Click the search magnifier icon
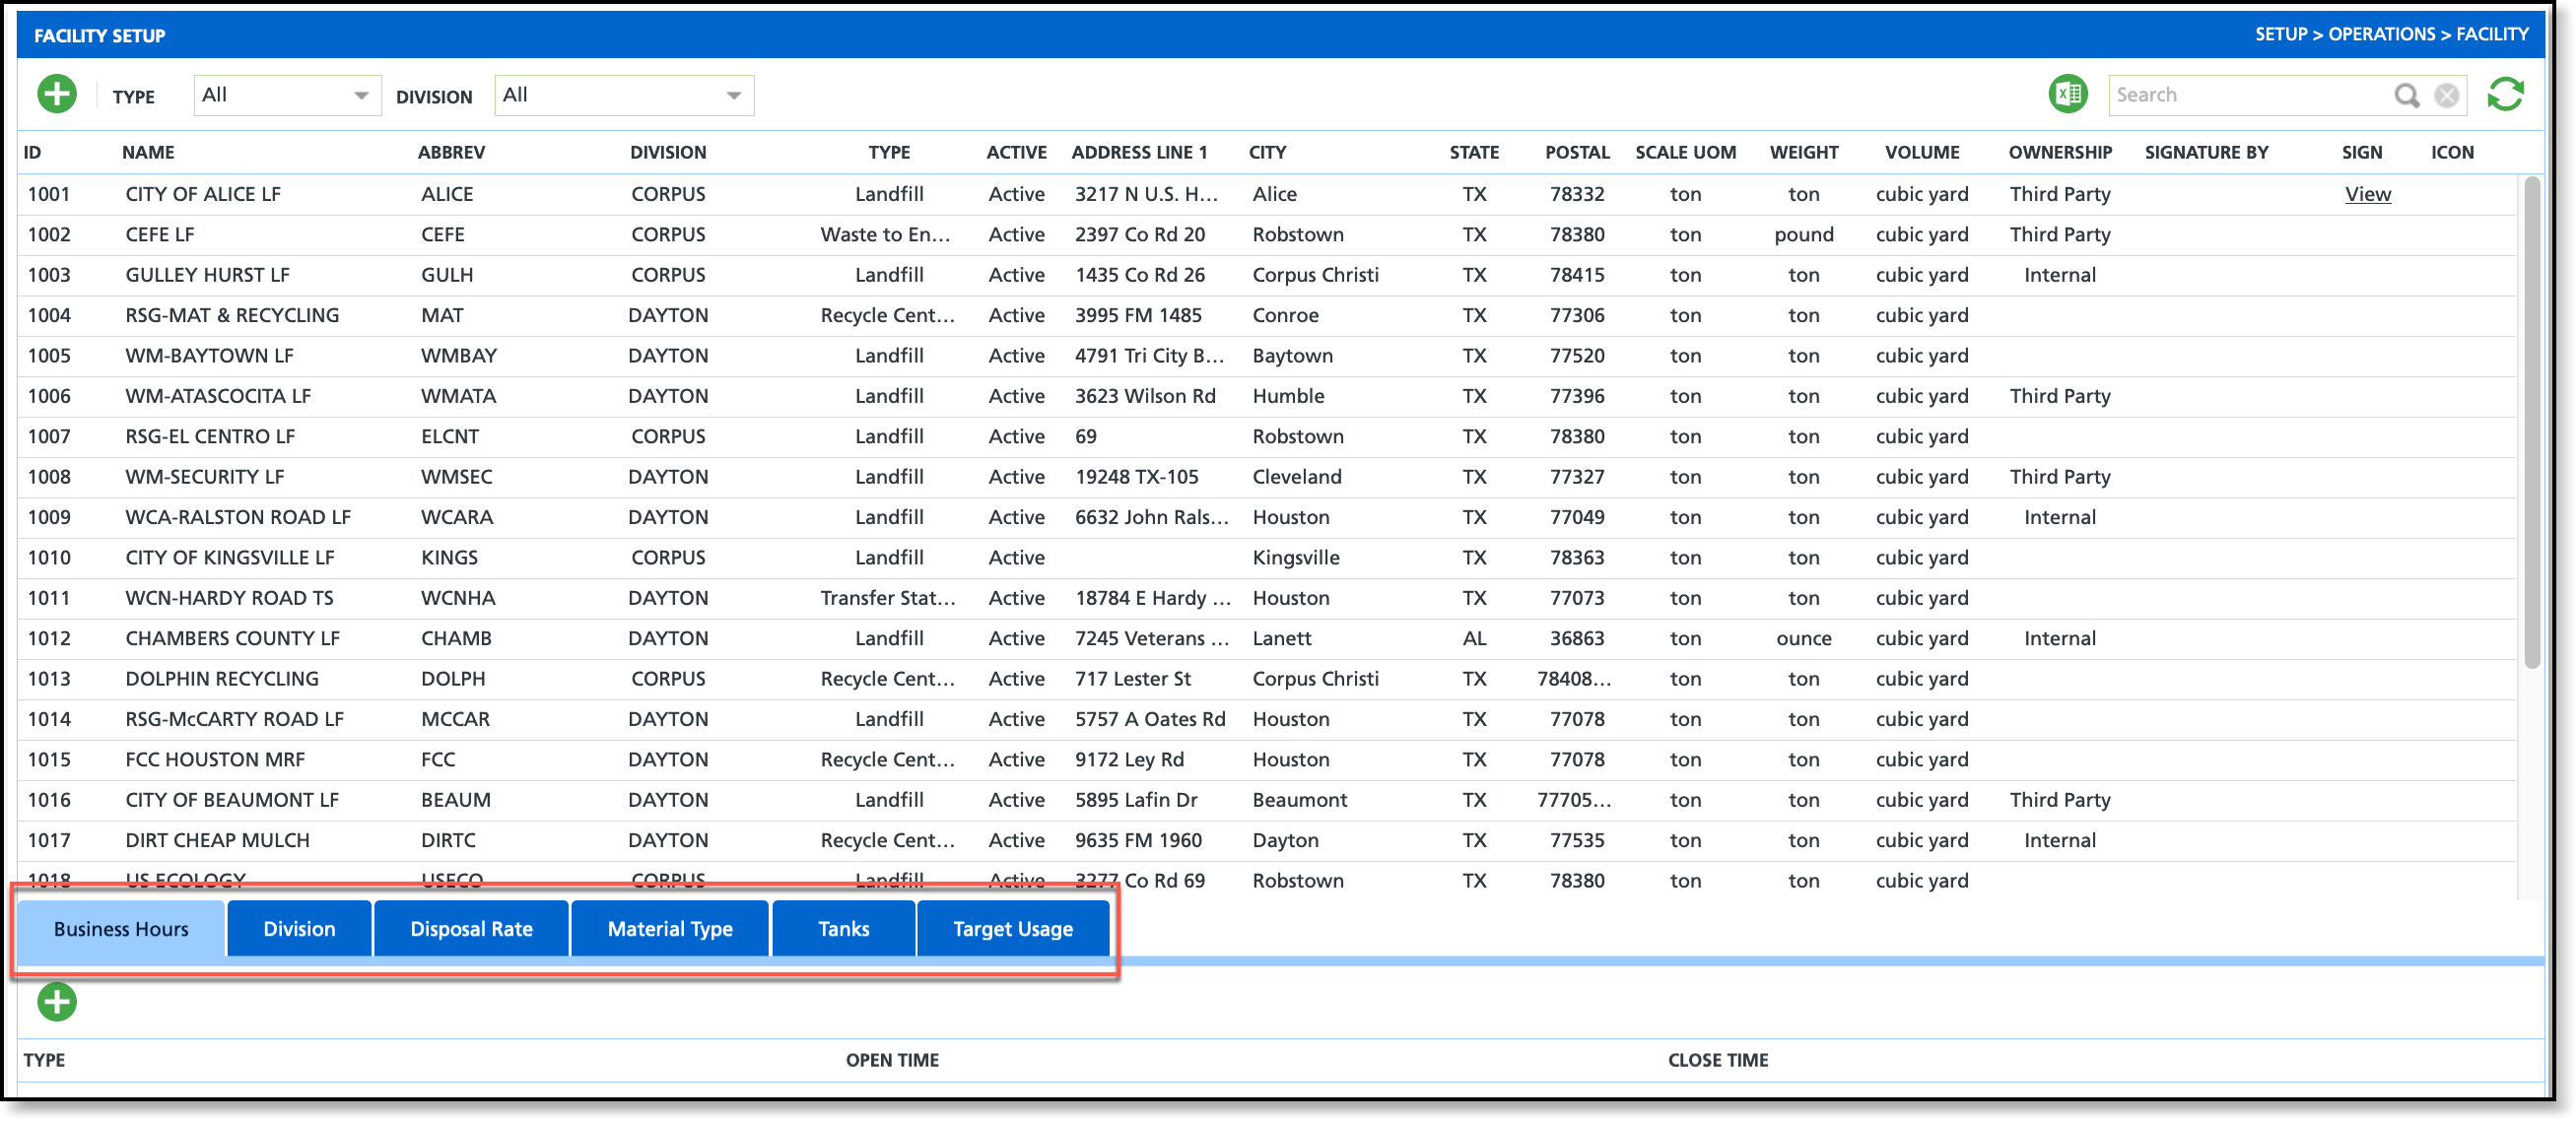 [2406, 95]
